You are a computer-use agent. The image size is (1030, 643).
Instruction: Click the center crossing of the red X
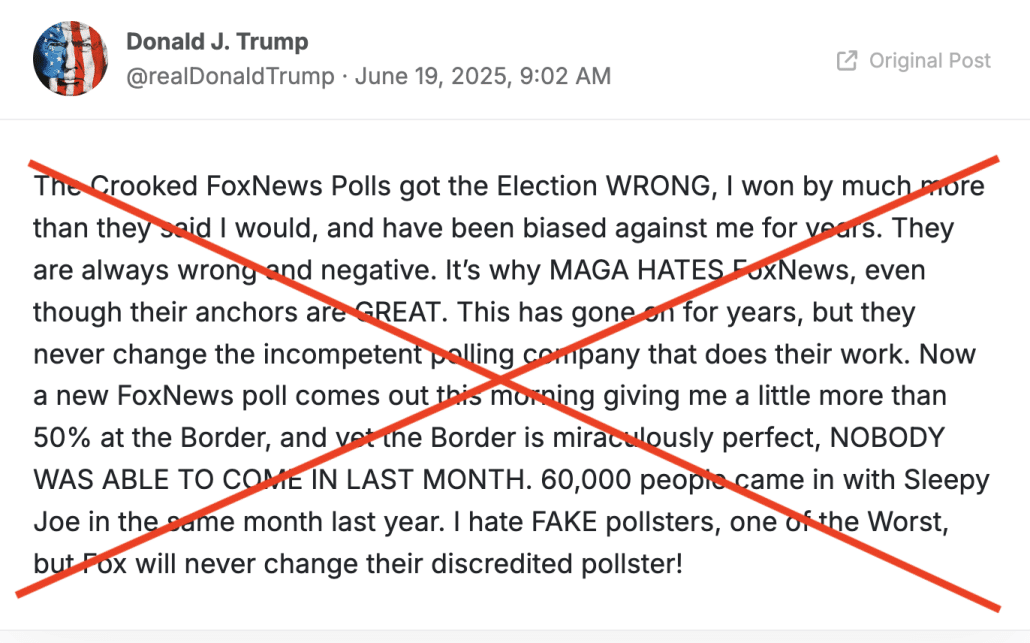click(501, 380)
